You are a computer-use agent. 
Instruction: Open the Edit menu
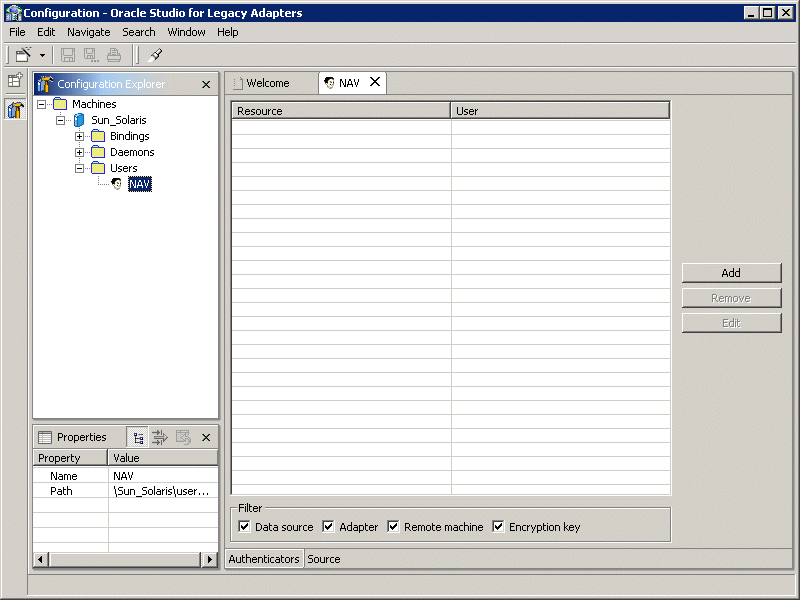[46, 32]
